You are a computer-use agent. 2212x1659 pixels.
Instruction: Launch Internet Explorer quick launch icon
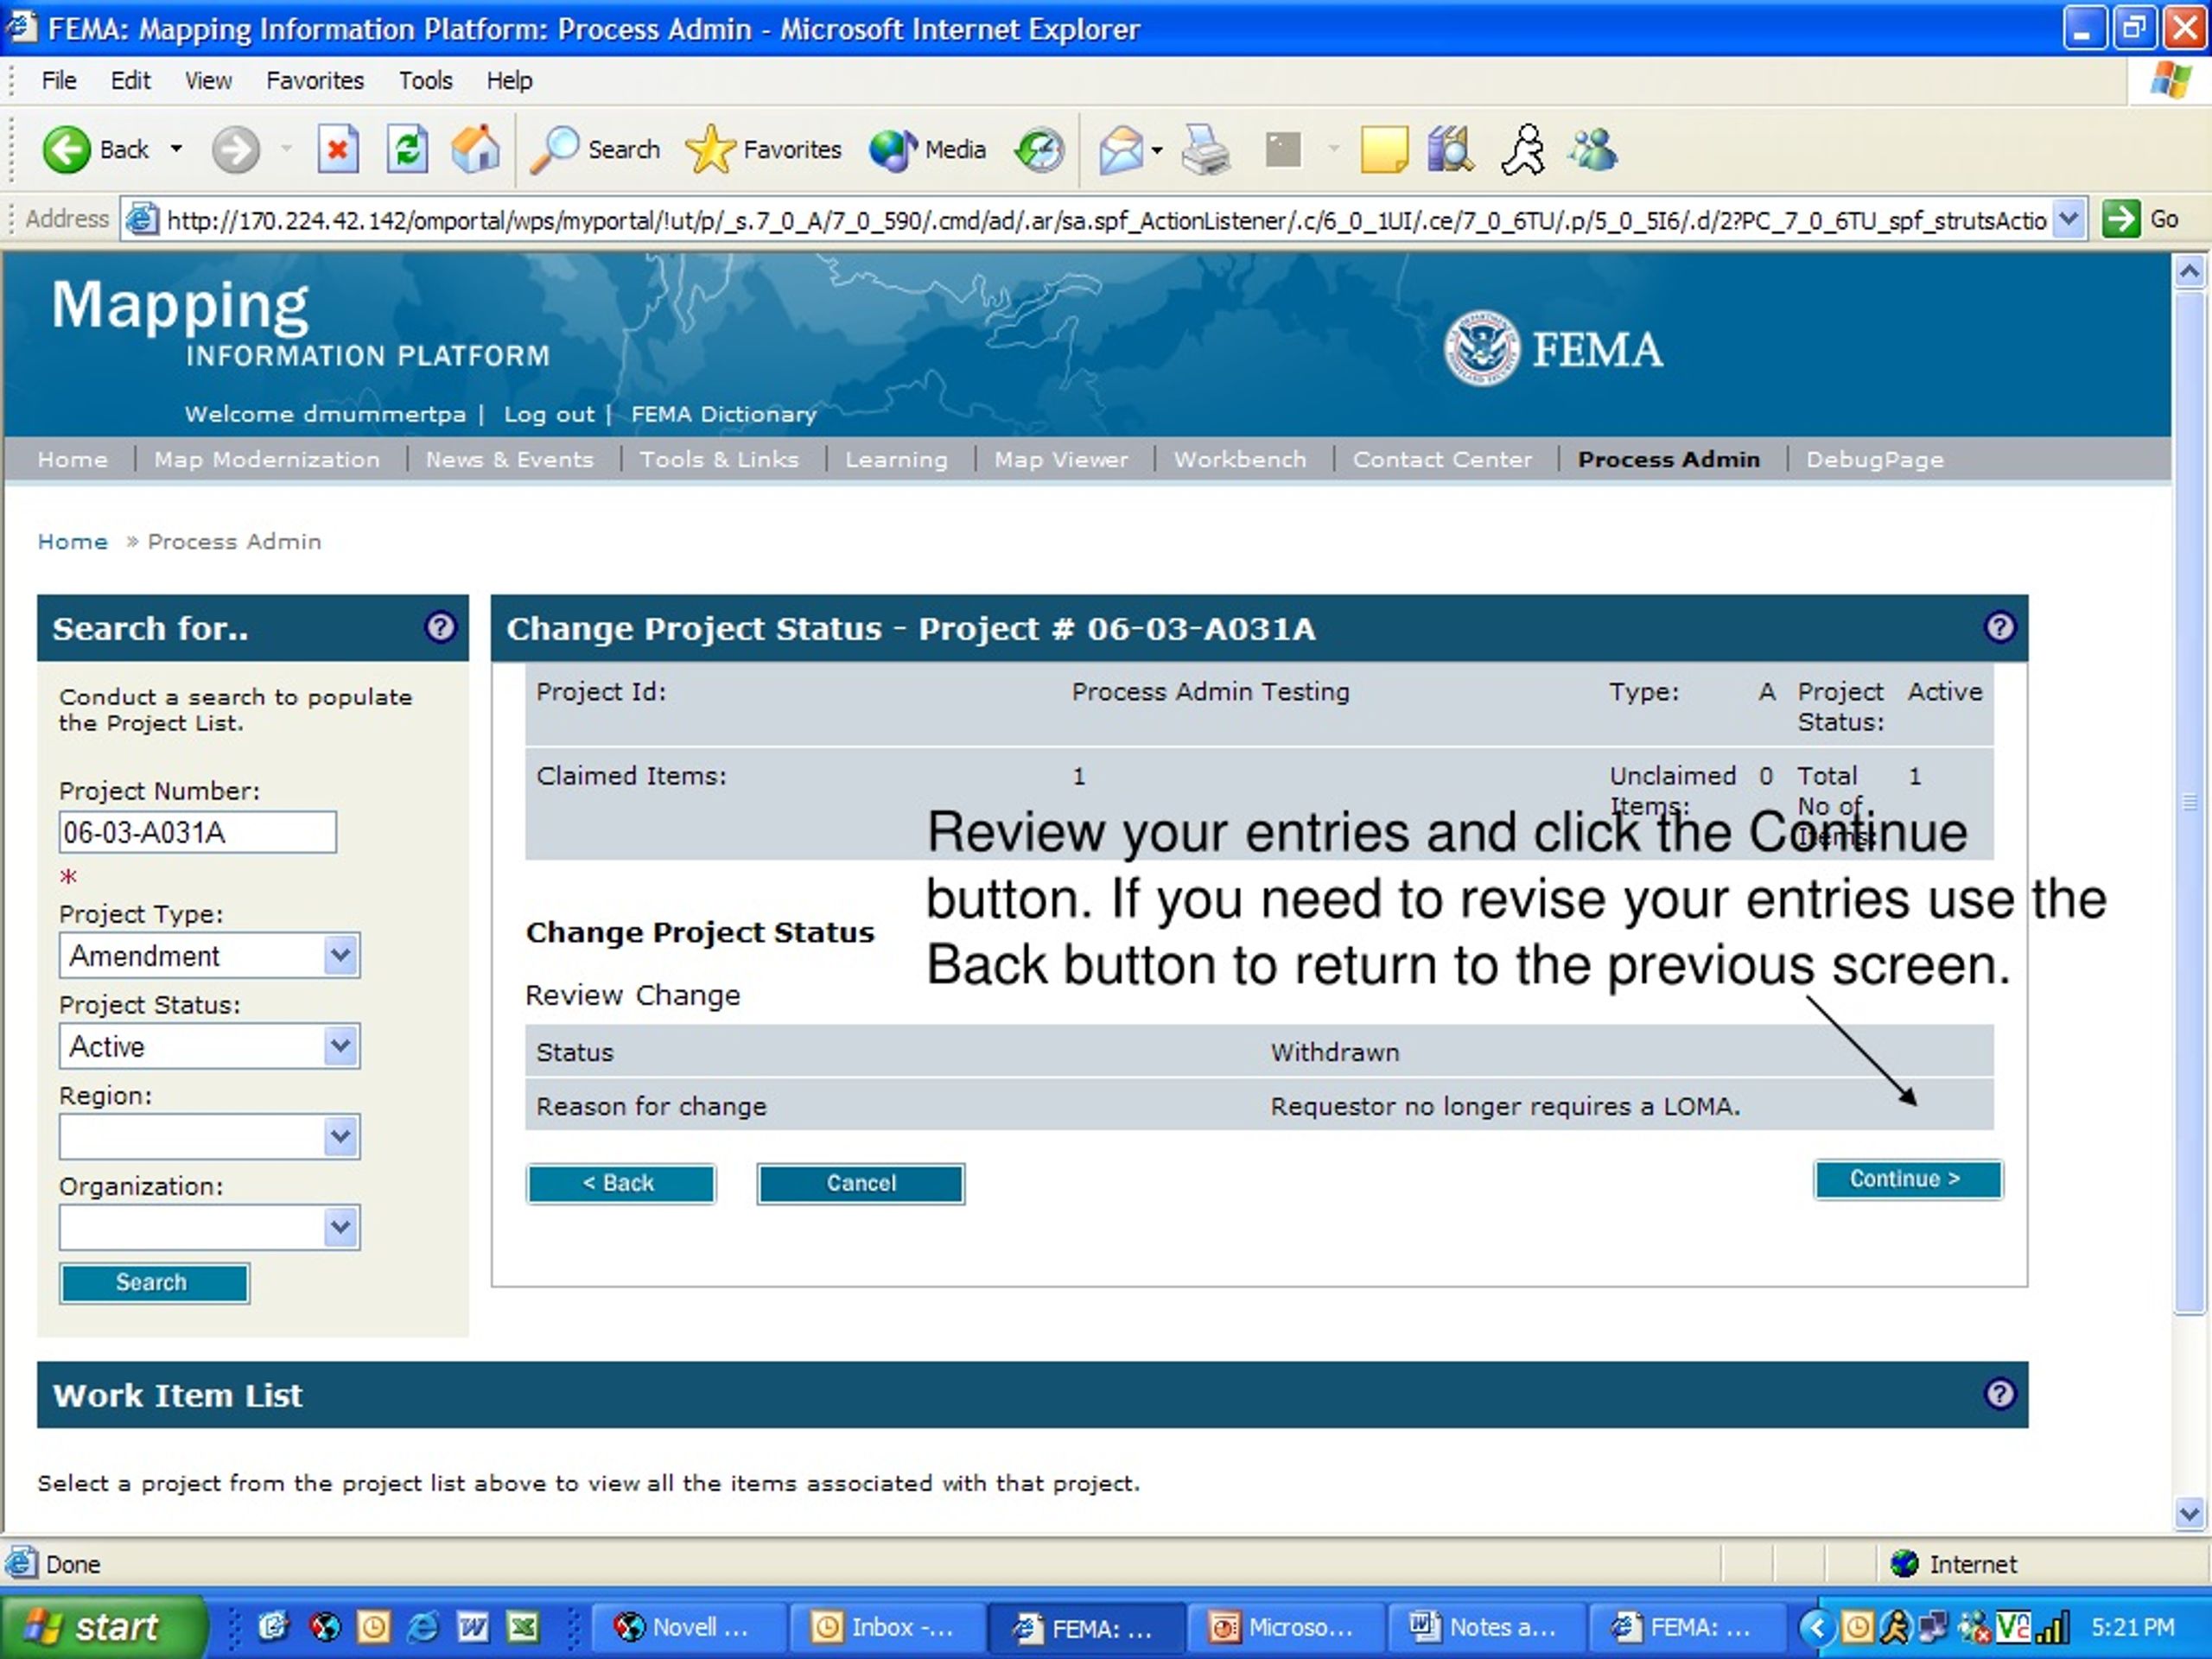pos(423,1627)
